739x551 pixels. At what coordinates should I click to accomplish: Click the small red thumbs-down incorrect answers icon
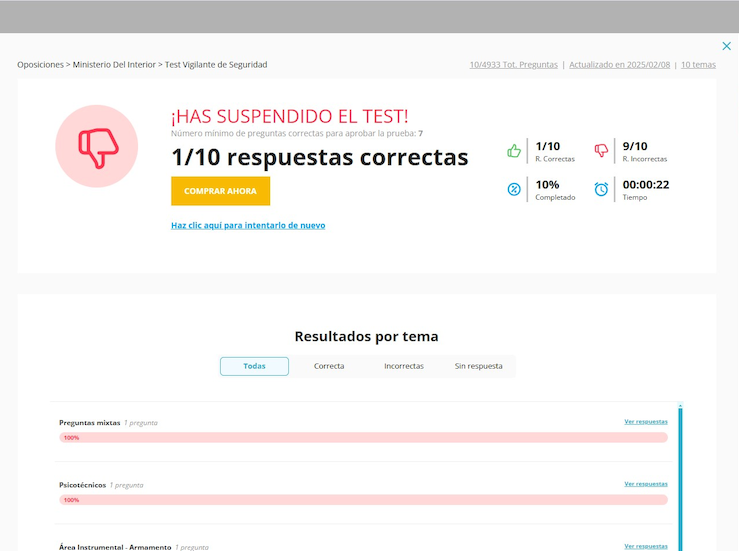point(601,151)
